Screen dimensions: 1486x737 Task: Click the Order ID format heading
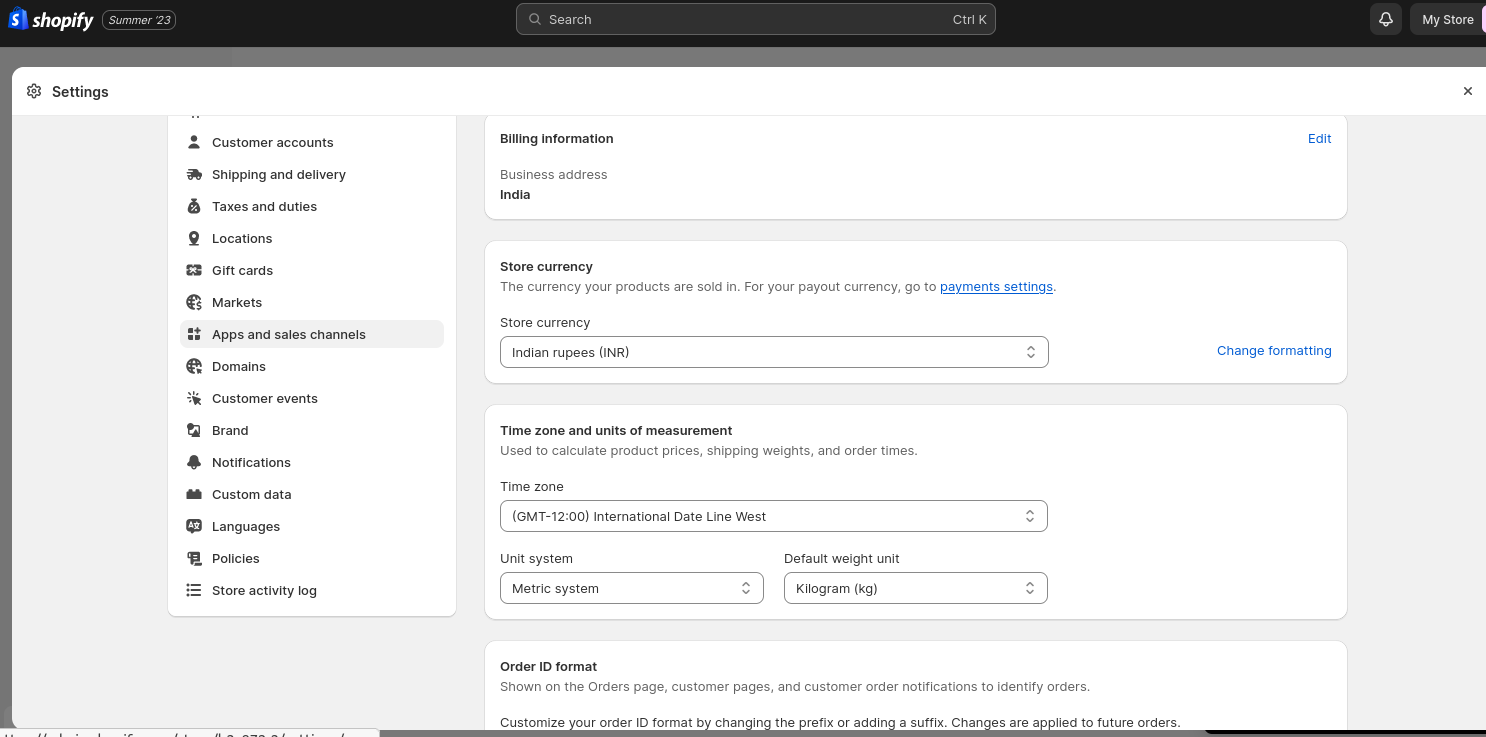[x=548, y=667]
